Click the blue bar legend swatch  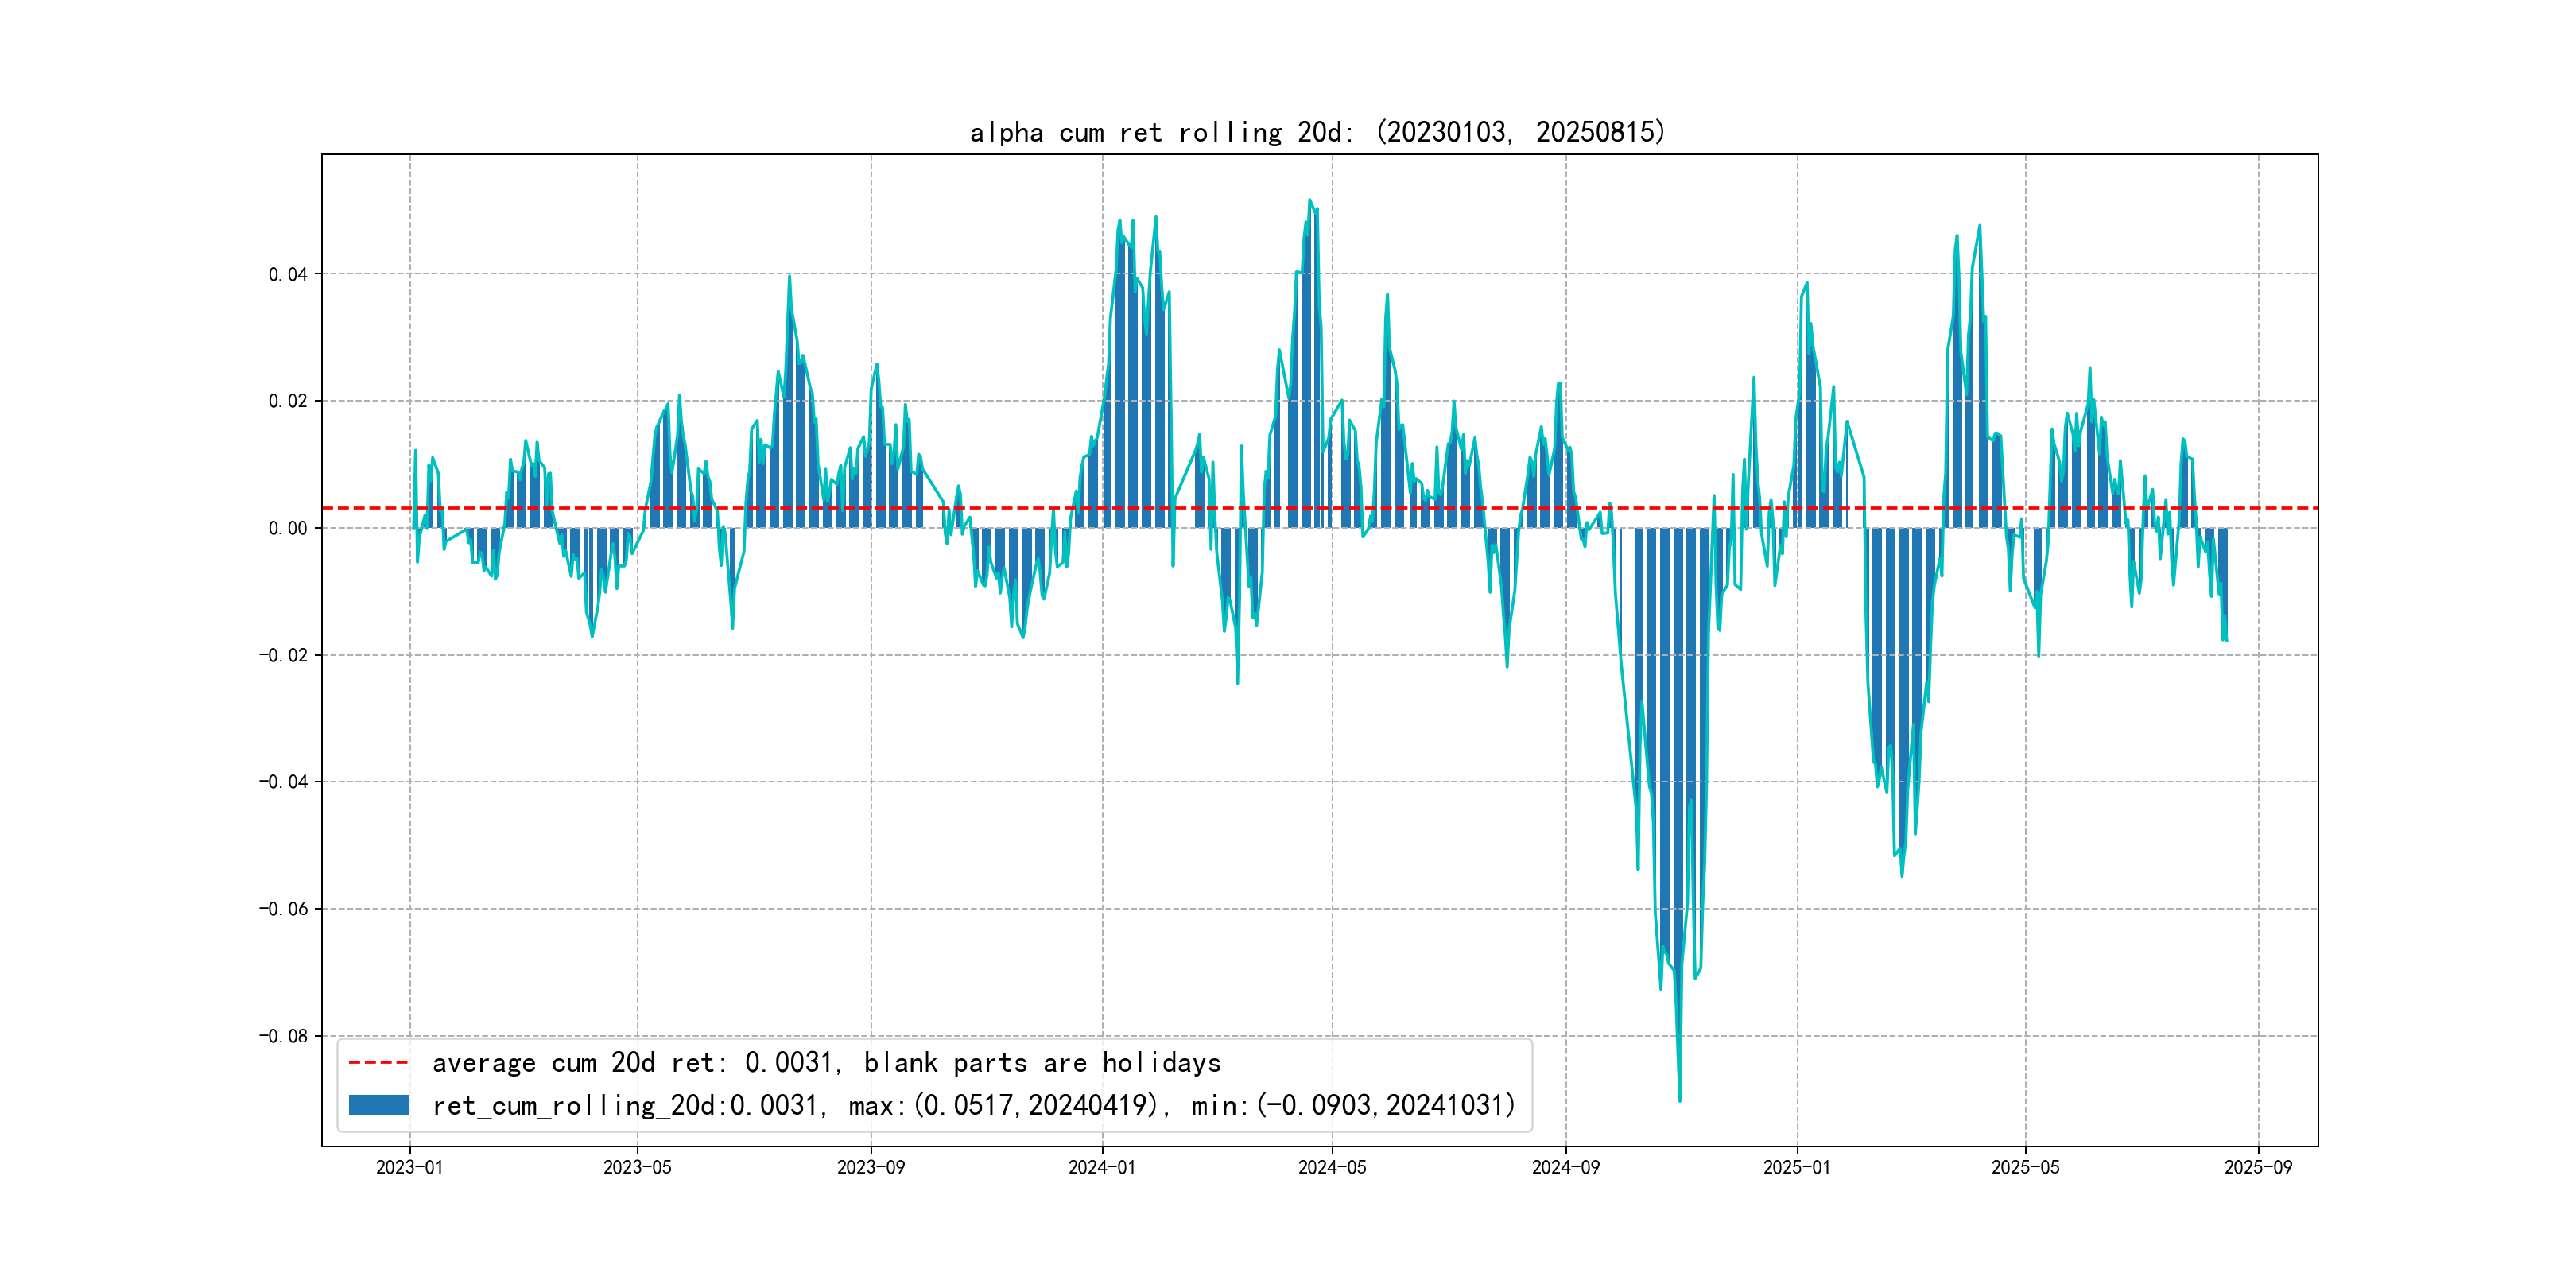click(378, 1105)
